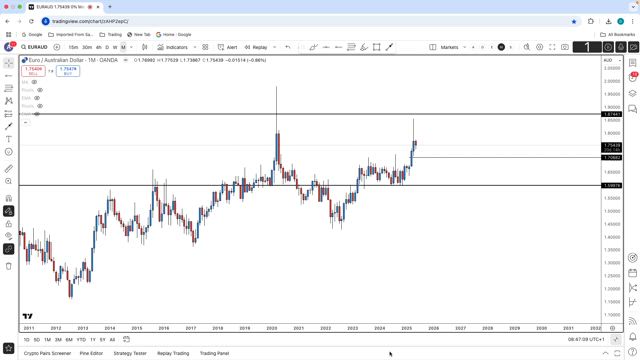The width and height of the screenshot is (640, 360).
Task: Select the ruler Measure tool
Action: [x=9, y=169]
